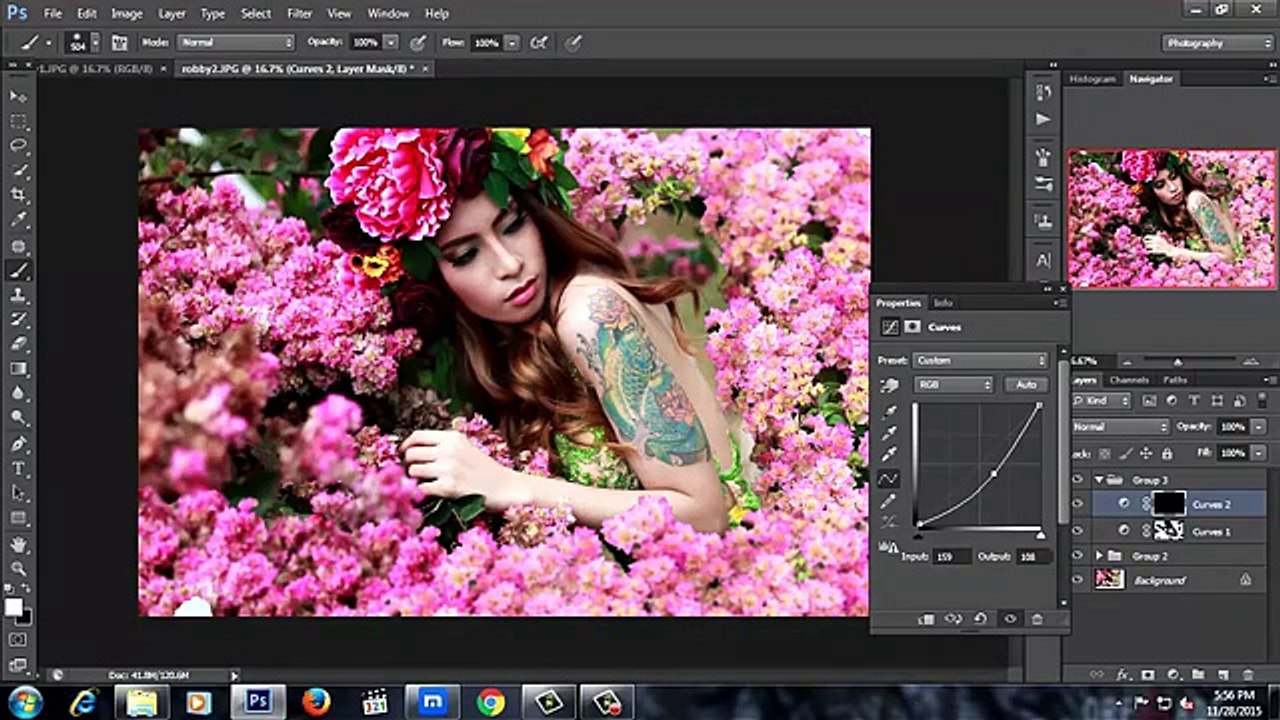Open the brush Mode dropdown
The height and width of the screenshot is (720, 1280).
236,43
